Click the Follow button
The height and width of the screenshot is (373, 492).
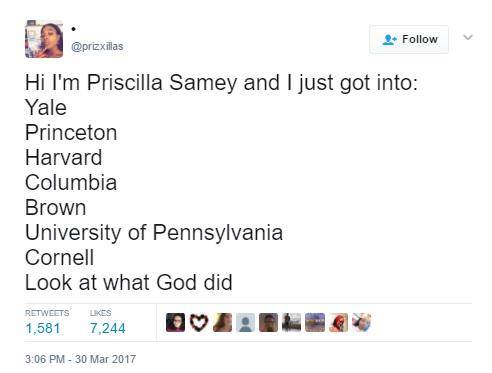click(x=409, y=39)
